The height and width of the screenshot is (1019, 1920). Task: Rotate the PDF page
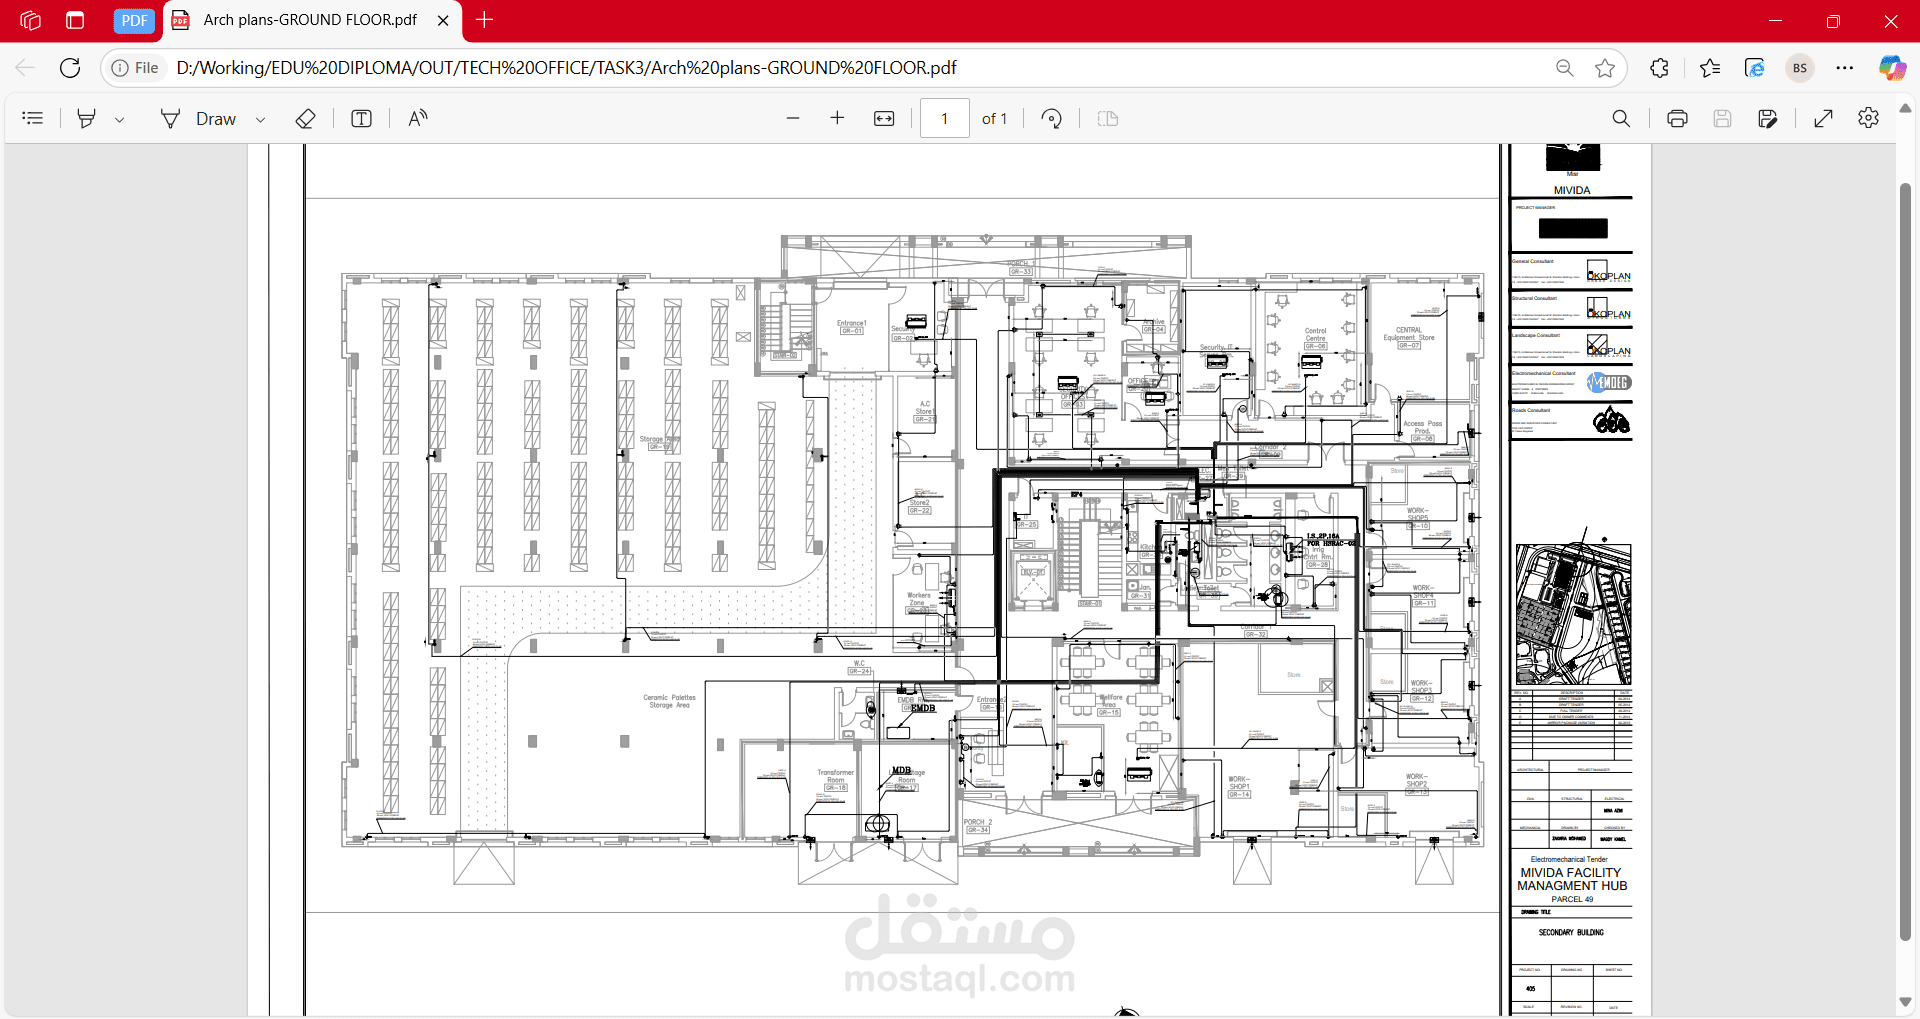coord(1051,118)
